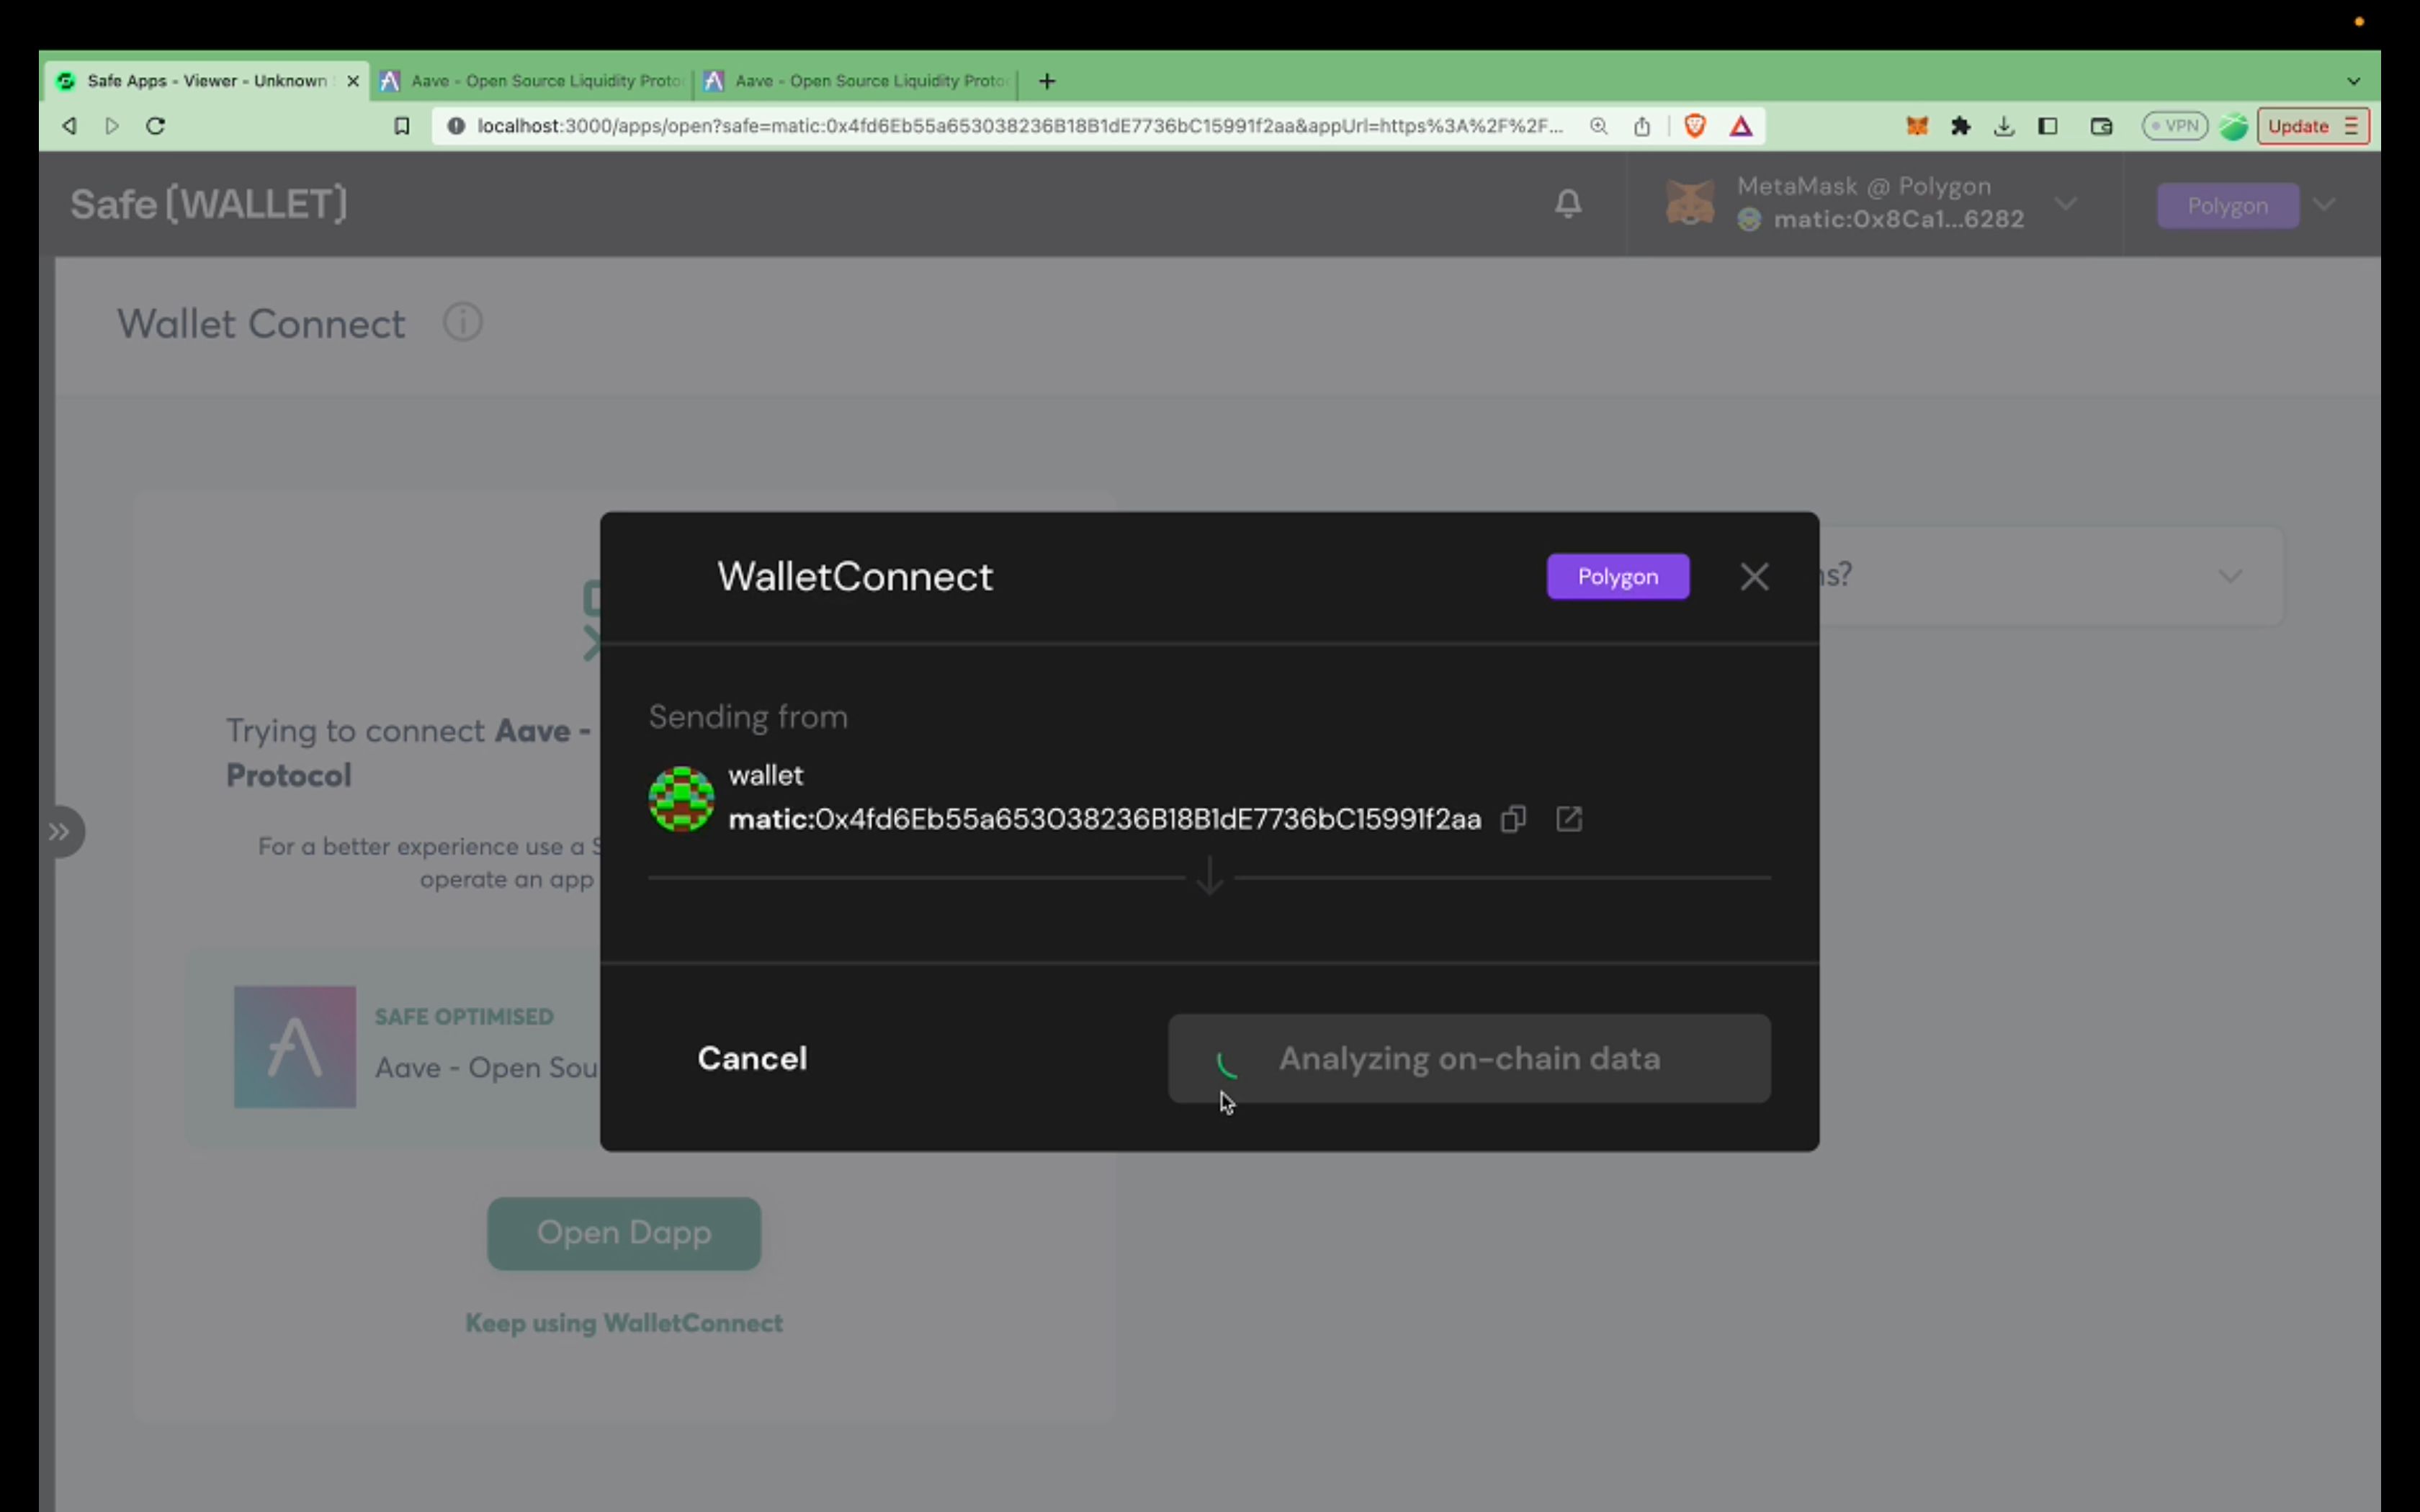
Task: Click the Sending from label
Action: (748, 717)
